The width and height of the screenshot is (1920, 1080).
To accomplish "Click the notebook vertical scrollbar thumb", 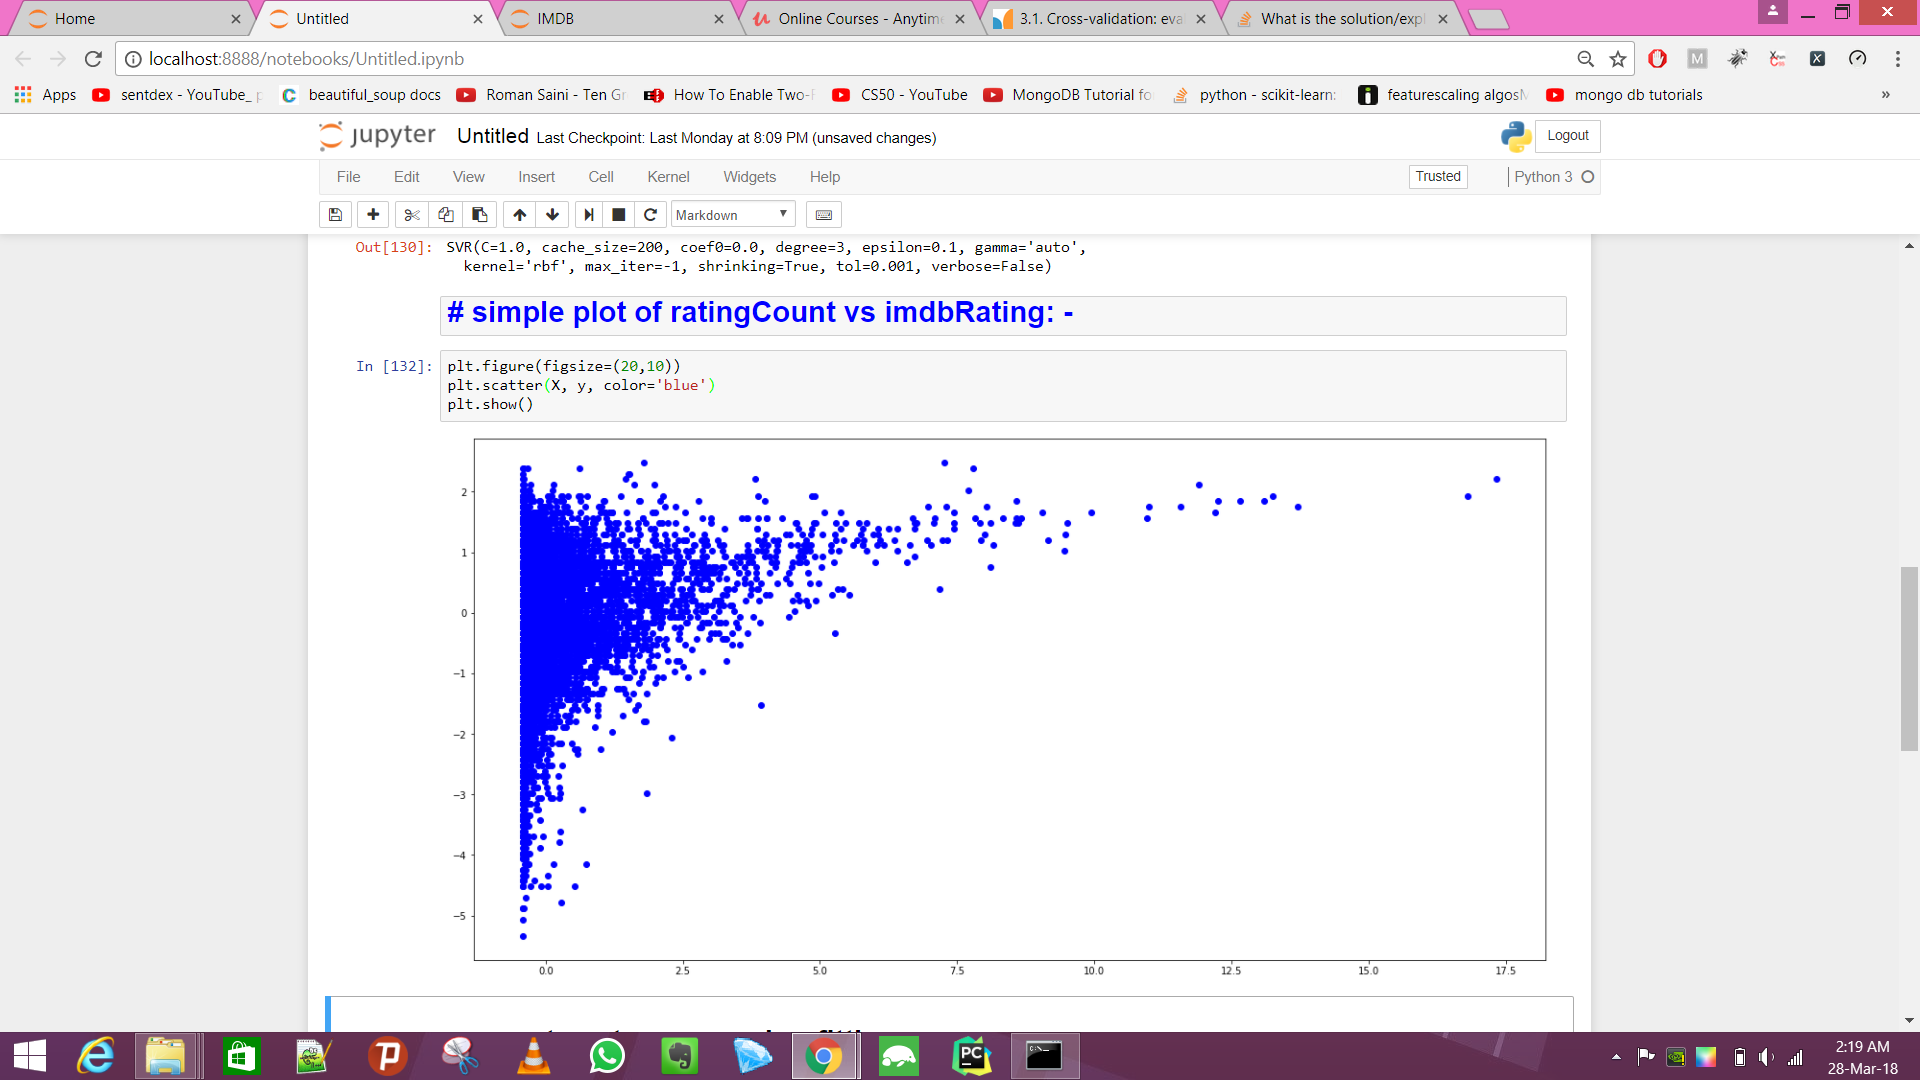I will pyautogui.click(x=1909, y=658).
